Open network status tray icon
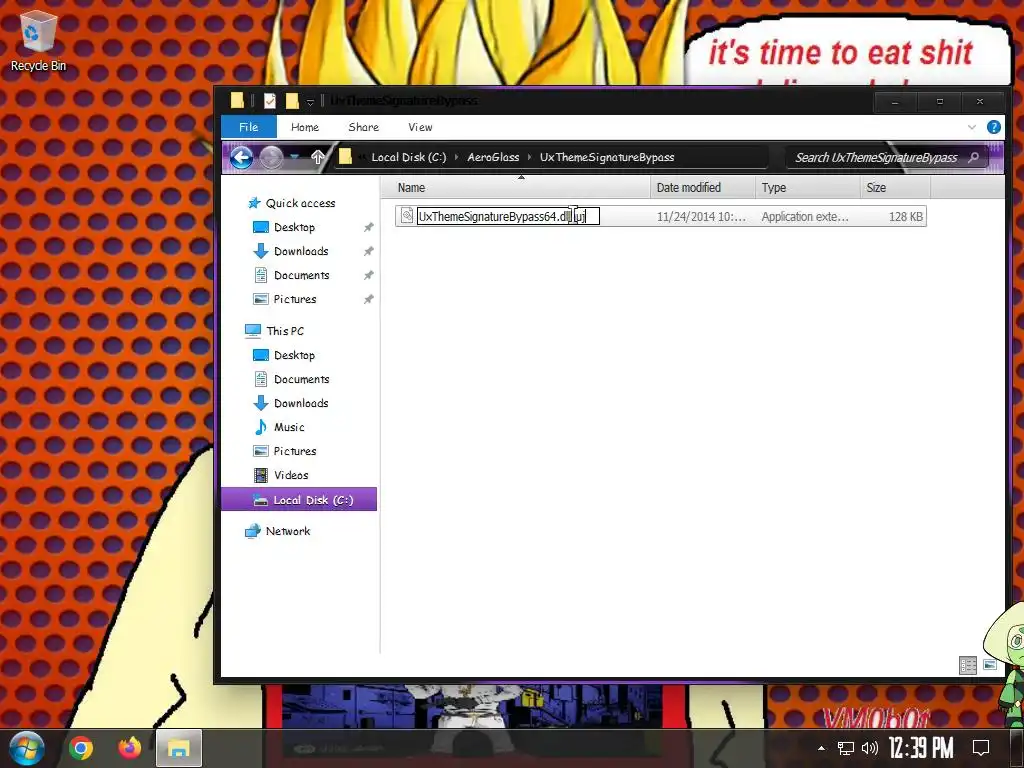Viewport: 1024px width, 768px height. point(846,748)
